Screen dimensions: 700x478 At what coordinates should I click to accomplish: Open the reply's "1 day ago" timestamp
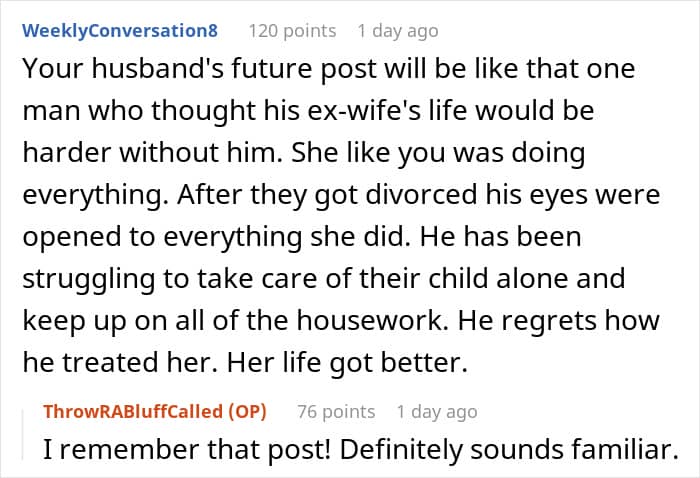click(x=436, y=411)
